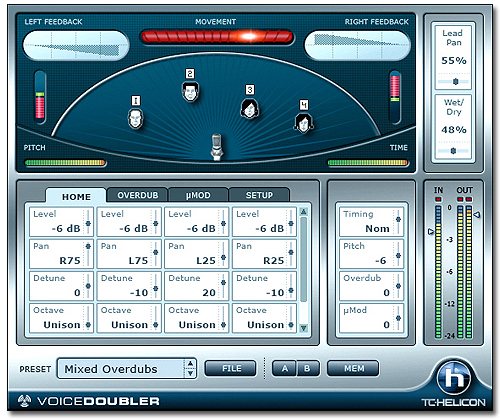
Task: Adjust voice 4 Level -6 dB slider
Action: [x=291, y=223]
